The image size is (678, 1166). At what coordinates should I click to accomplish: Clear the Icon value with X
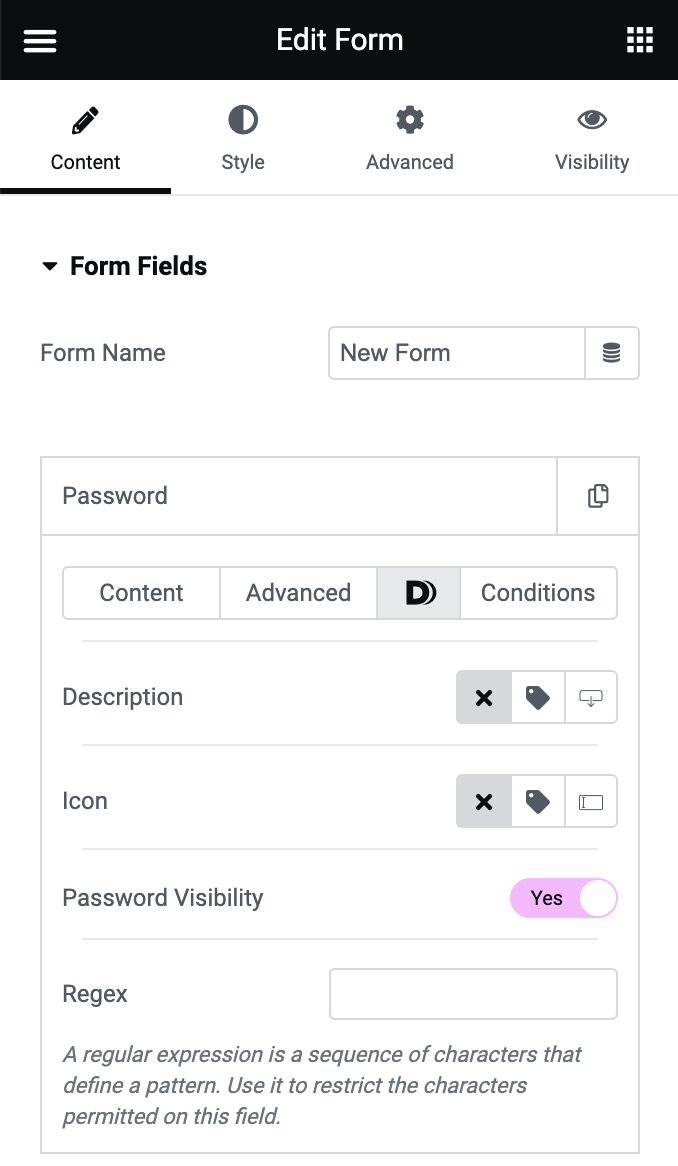484,801
